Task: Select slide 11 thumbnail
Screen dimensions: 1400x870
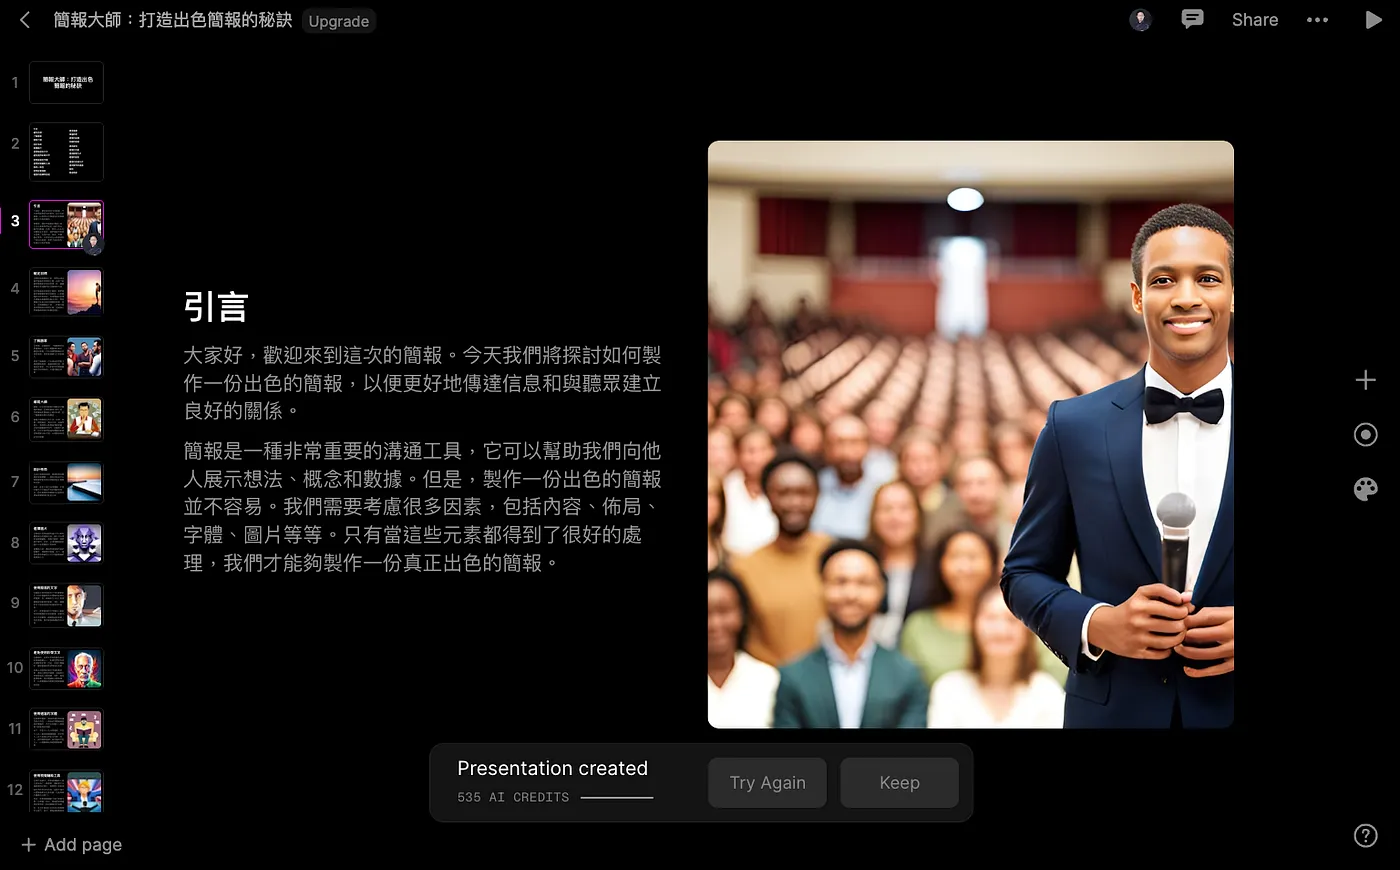Action: [66, 729]
